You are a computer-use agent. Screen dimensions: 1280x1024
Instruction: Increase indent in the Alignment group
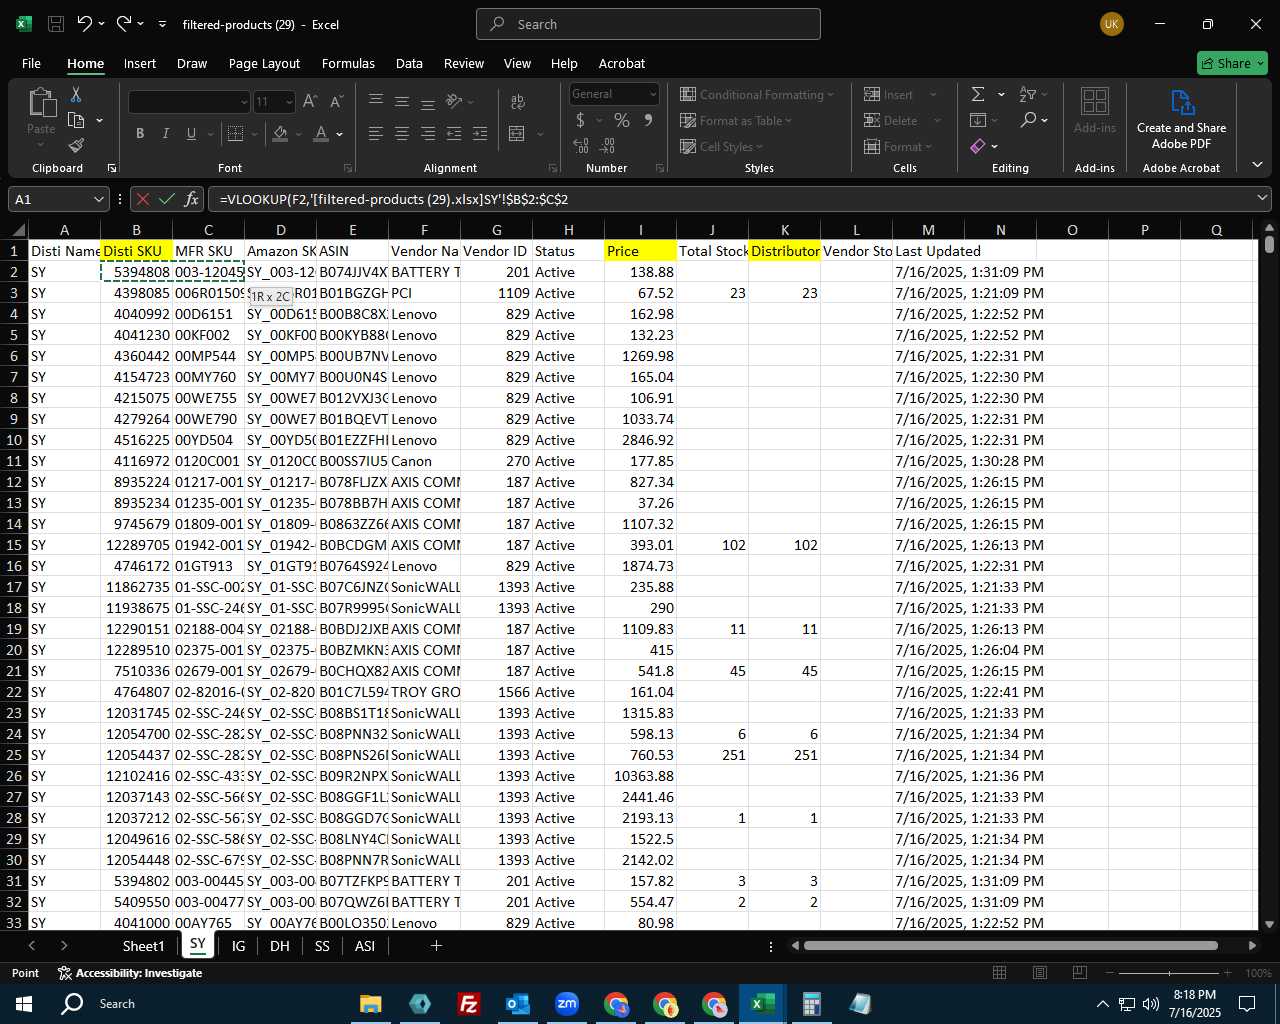pyautogui.click(x=480, y=133)
